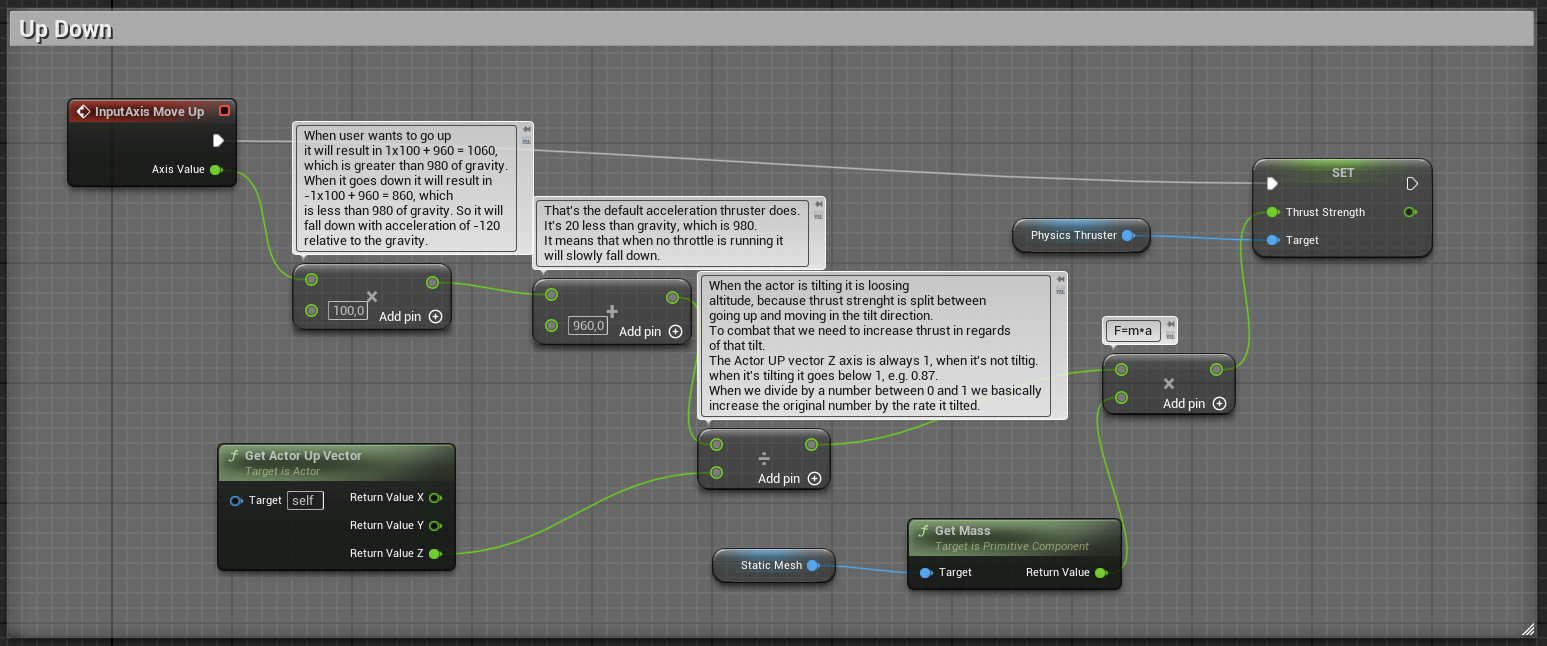Viewport: 1547px width, 646px height.
Task: Select the Static Mesh variable node
Action: [x=774, y=566]
